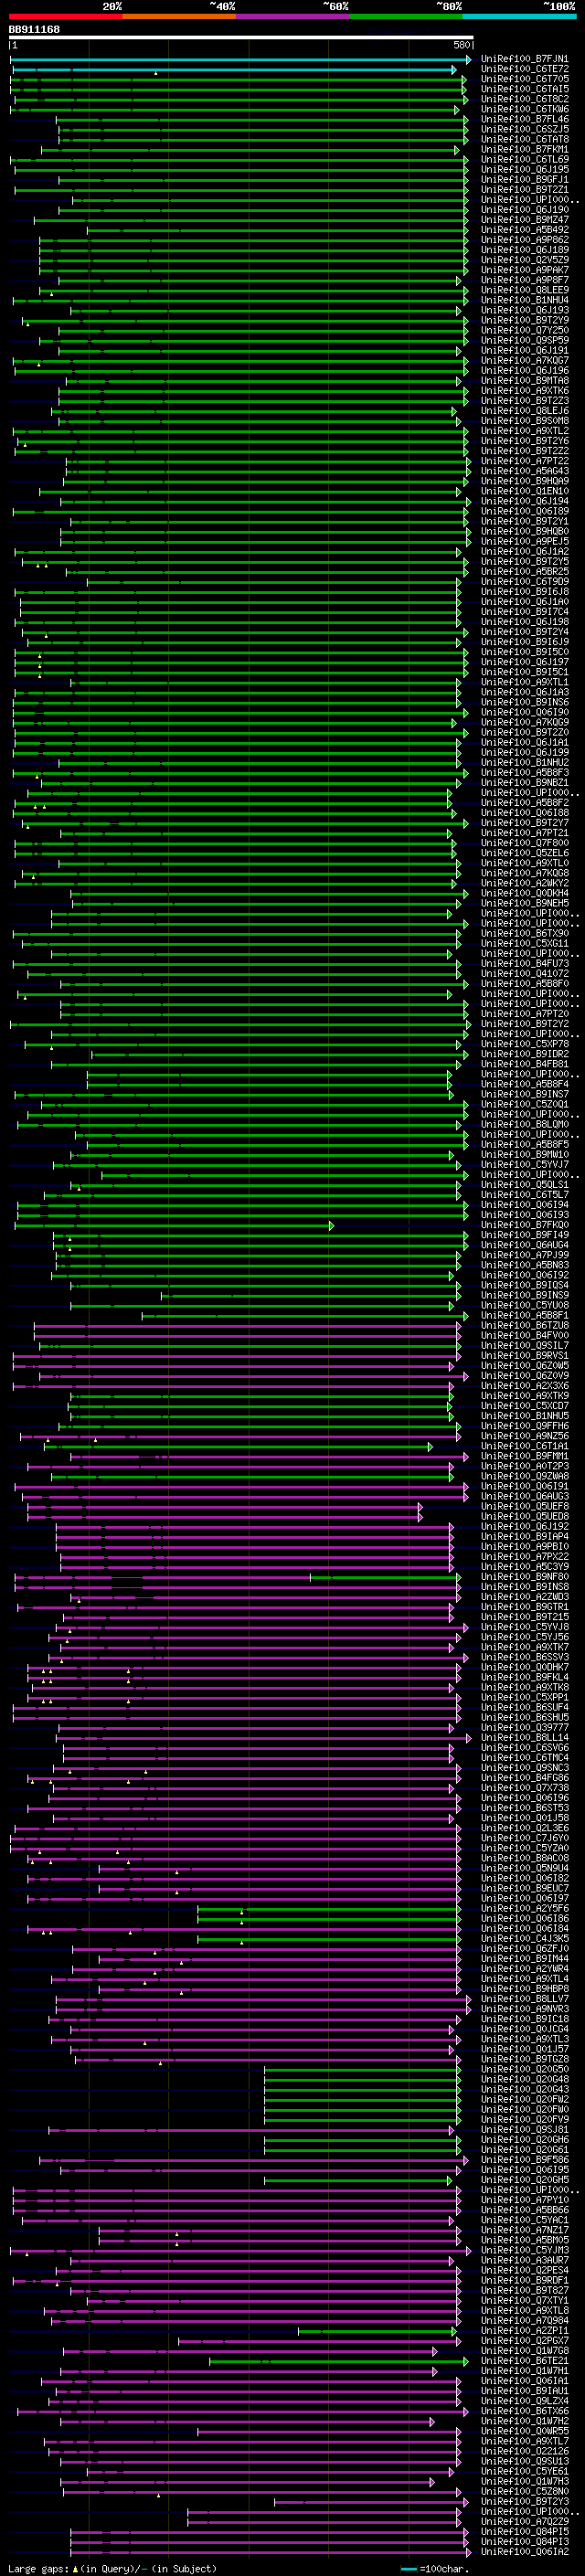This screenshot has width=585, height=2576.
Task: Click hit label UniRef100_Q6J190
Action: 524,210
